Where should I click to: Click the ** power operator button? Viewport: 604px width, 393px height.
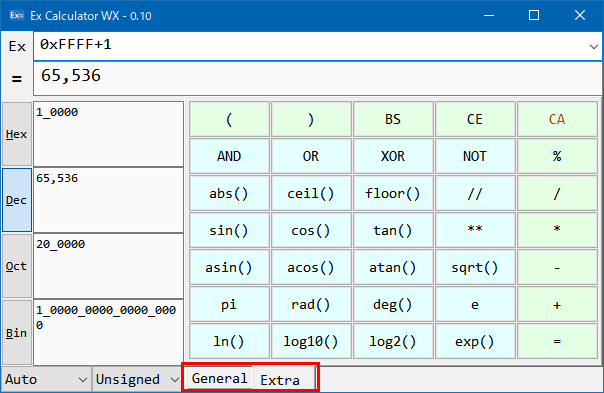[475, 230]
